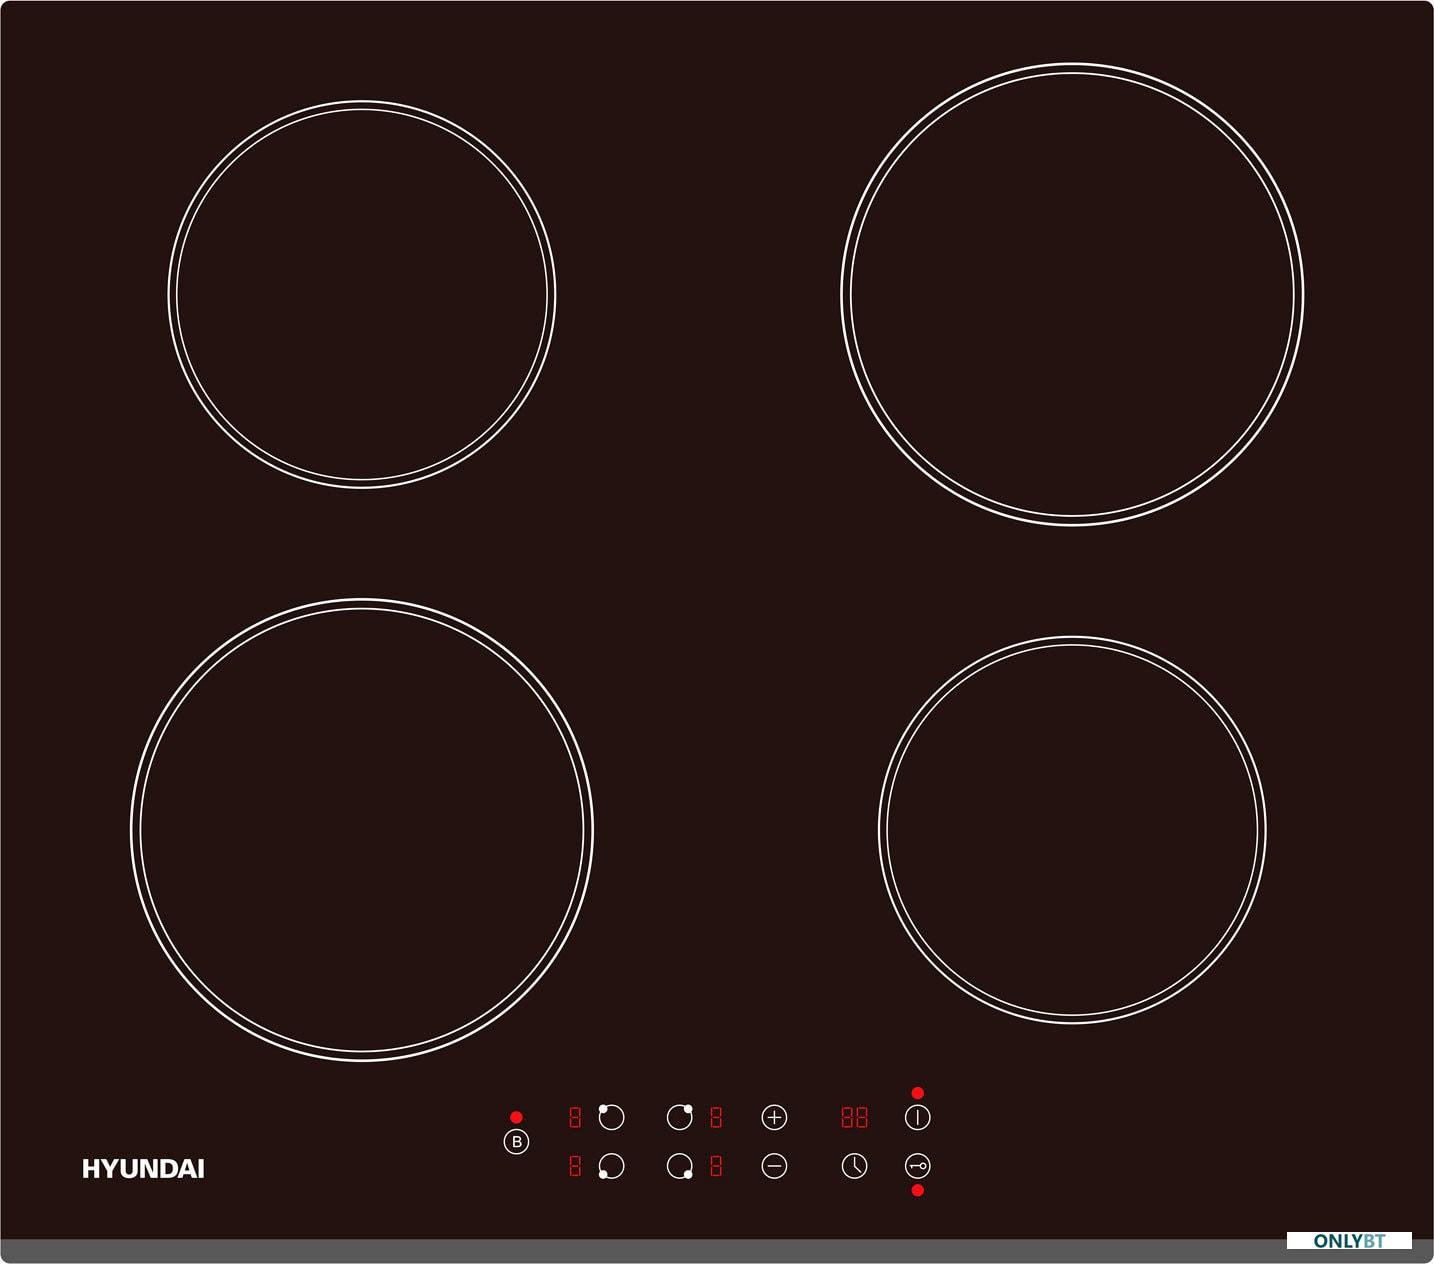Screen dimensions: 1434x1264
Task: Click the ONLYBT label
Action: click(1349, 1241)
